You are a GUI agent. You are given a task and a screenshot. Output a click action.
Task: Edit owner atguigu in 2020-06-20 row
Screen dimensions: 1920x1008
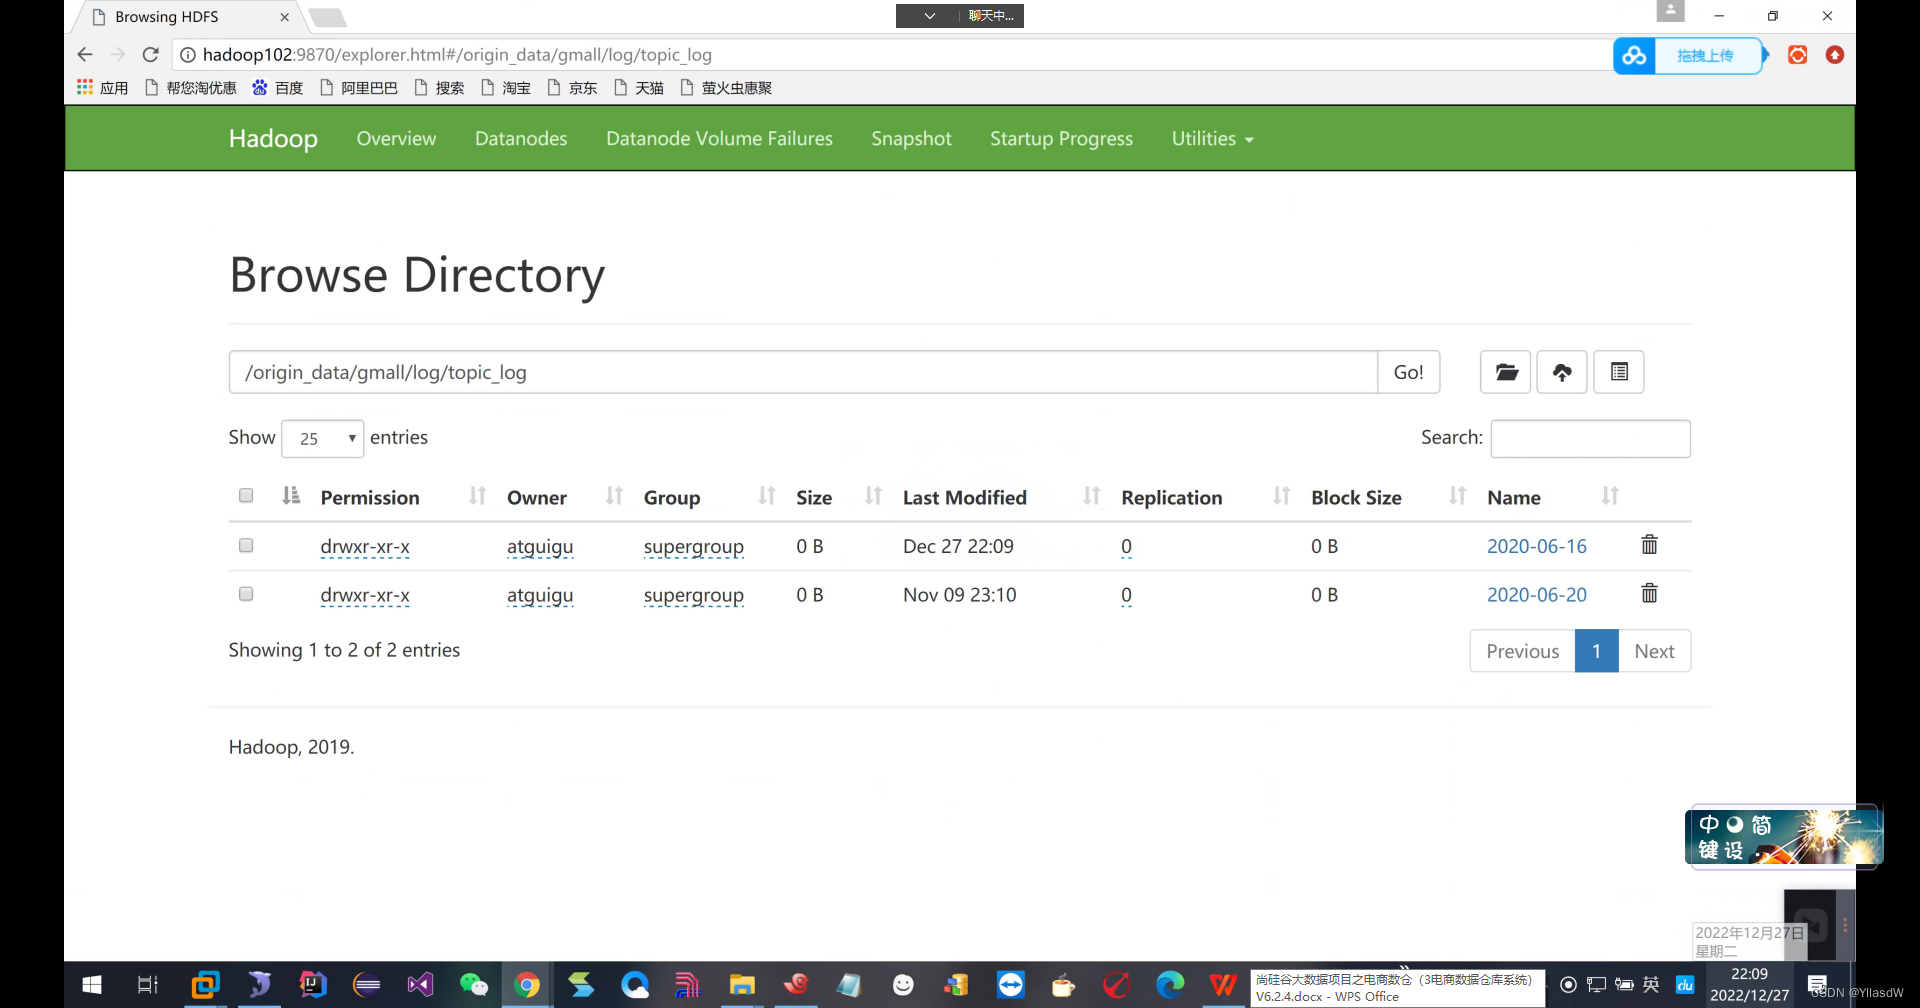(x=540, y=596)
